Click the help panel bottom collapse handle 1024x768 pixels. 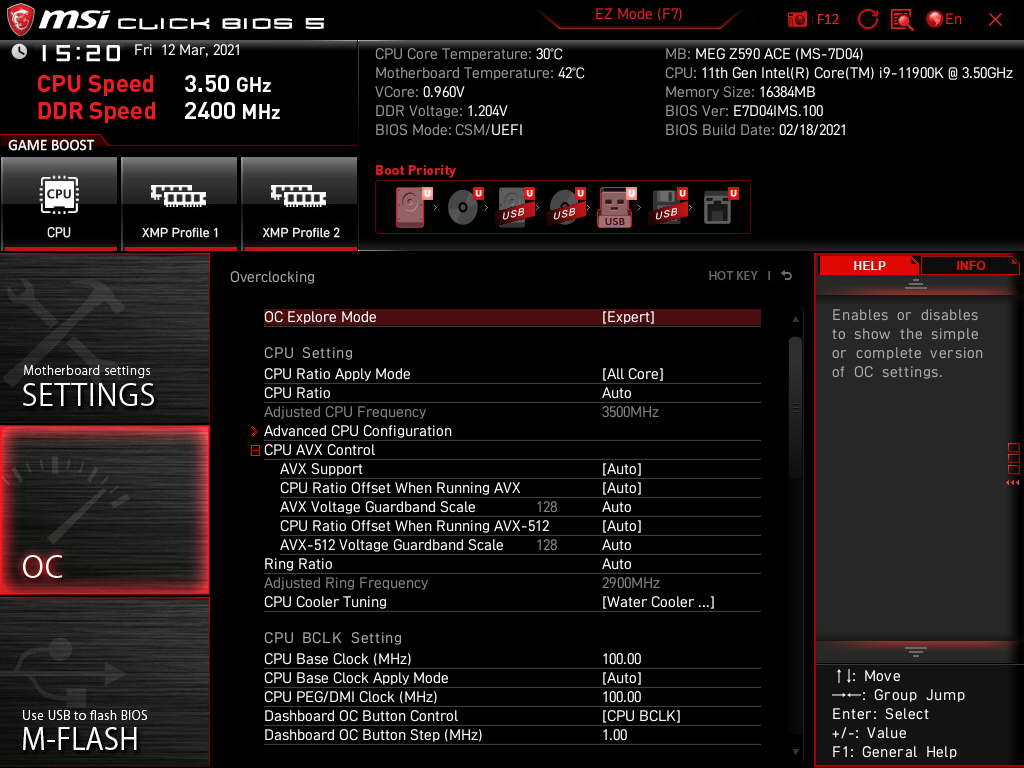[x=916, y=652]
